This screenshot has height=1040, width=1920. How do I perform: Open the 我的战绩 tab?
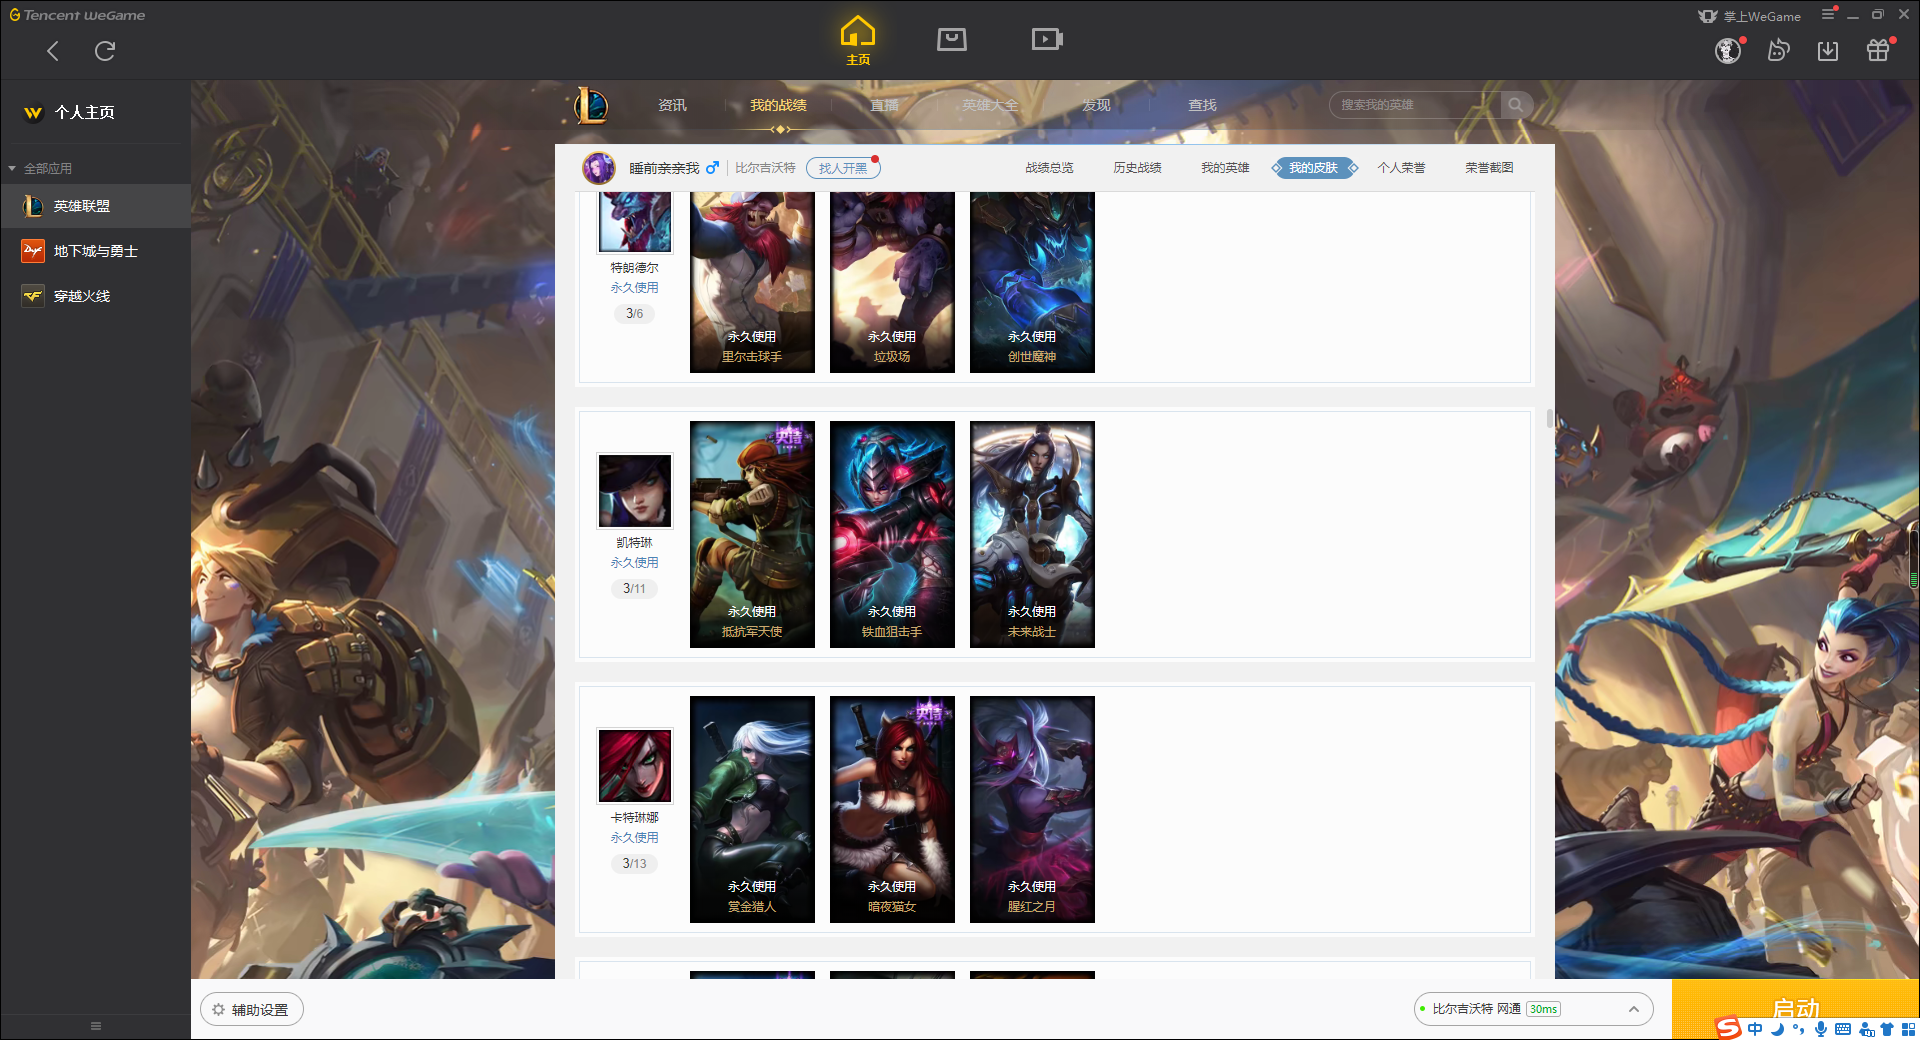pos(778,105)
